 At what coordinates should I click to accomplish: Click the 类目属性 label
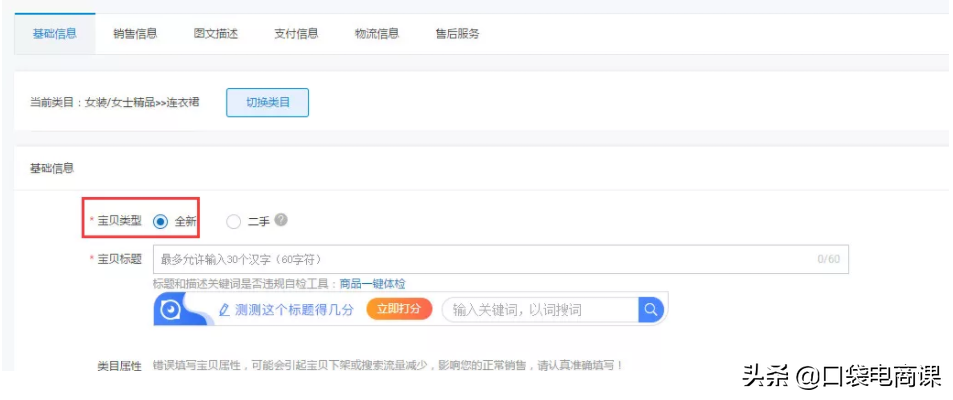click(119, 366)
